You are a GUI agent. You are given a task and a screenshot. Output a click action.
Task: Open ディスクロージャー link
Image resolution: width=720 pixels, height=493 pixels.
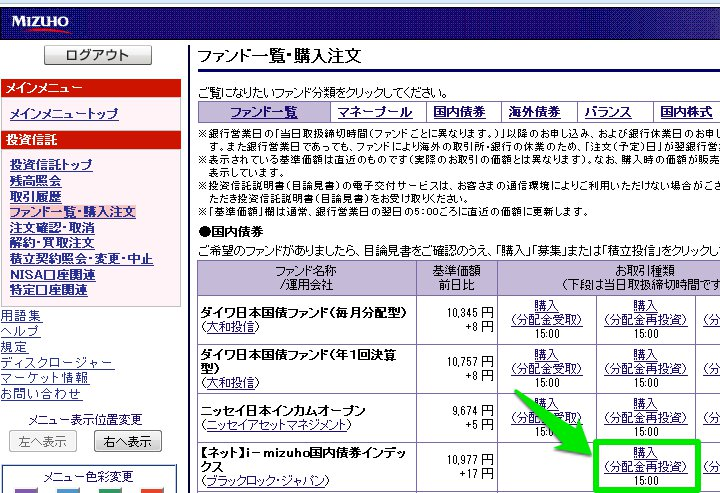tap(57, 363)
